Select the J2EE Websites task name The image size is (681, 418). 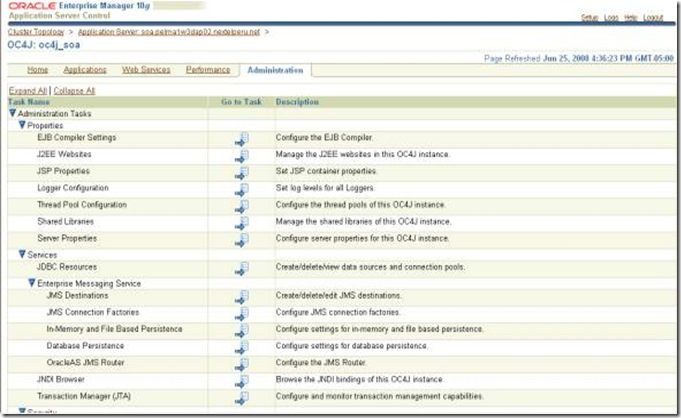click(x=64, y=154)
